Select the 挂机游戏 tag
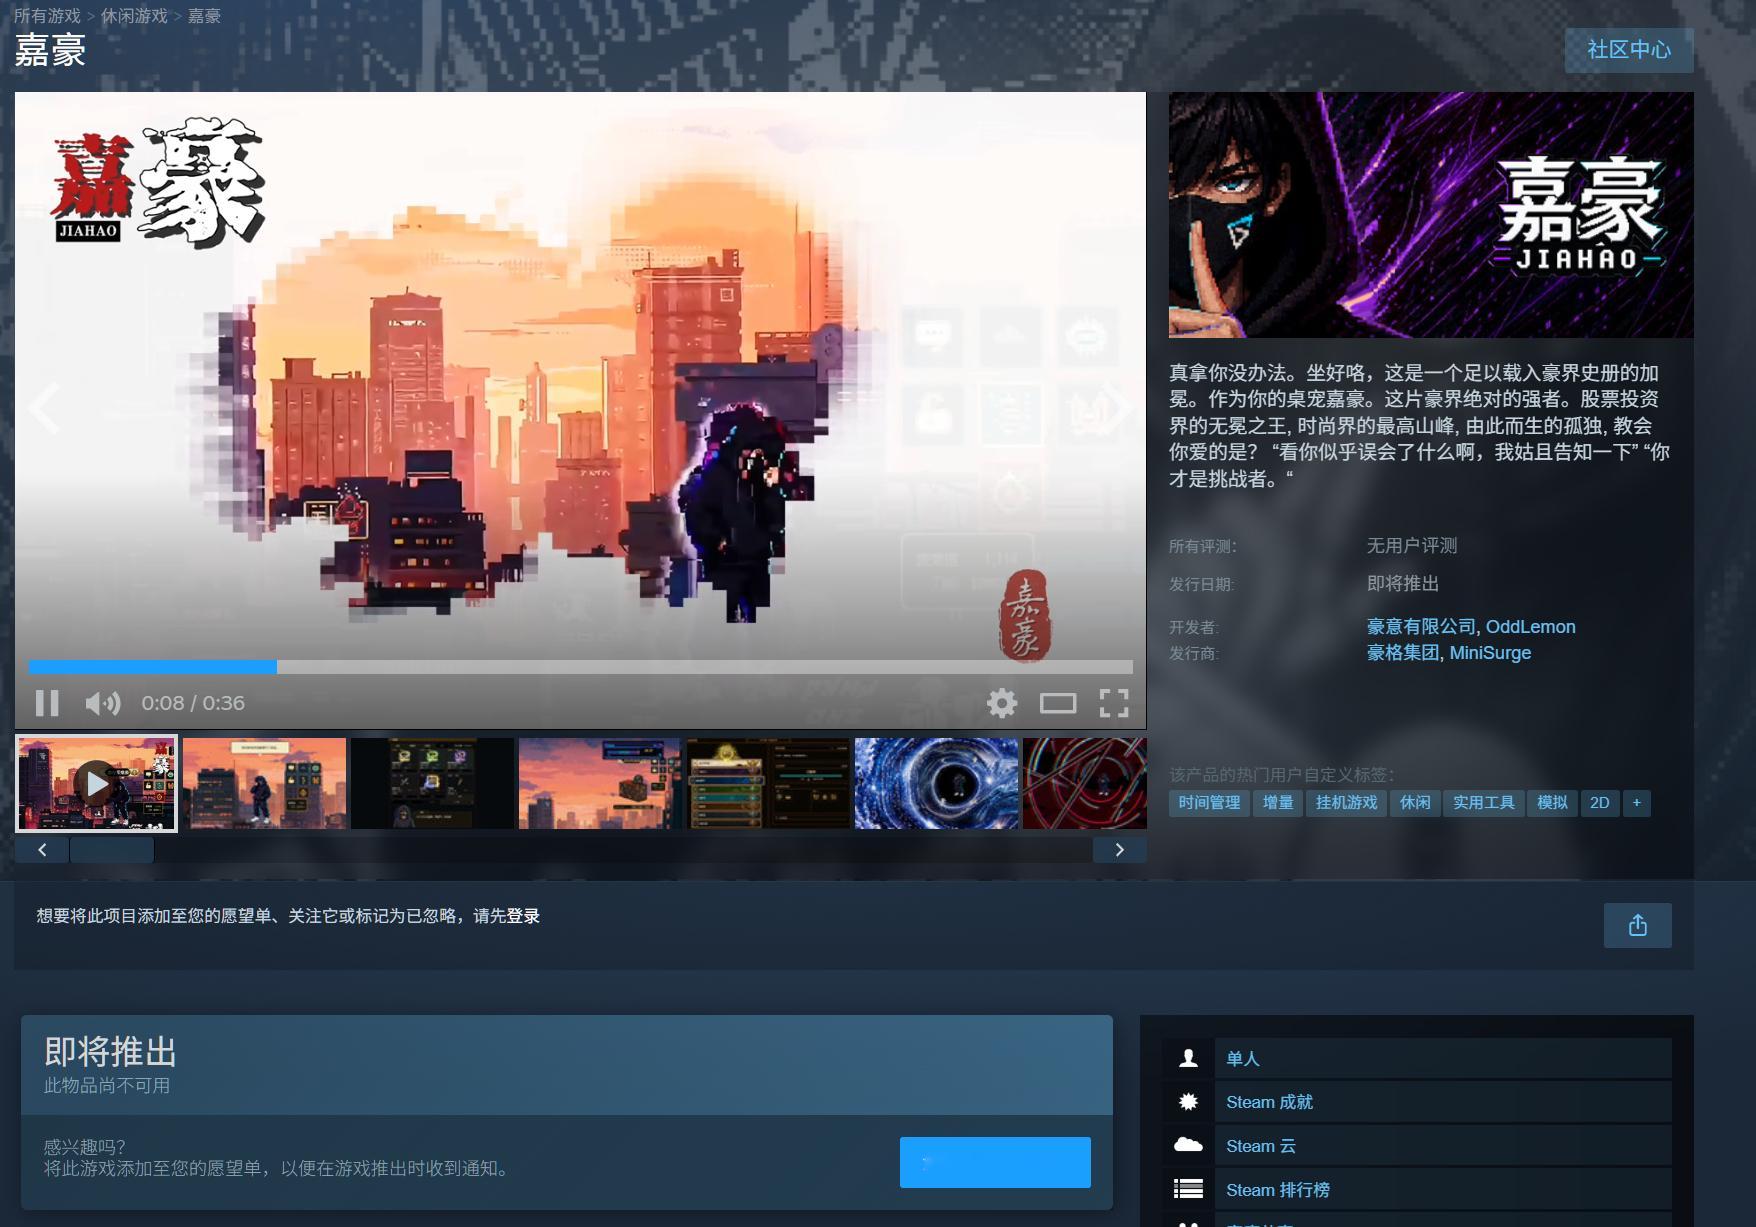 pos(1346,803)
